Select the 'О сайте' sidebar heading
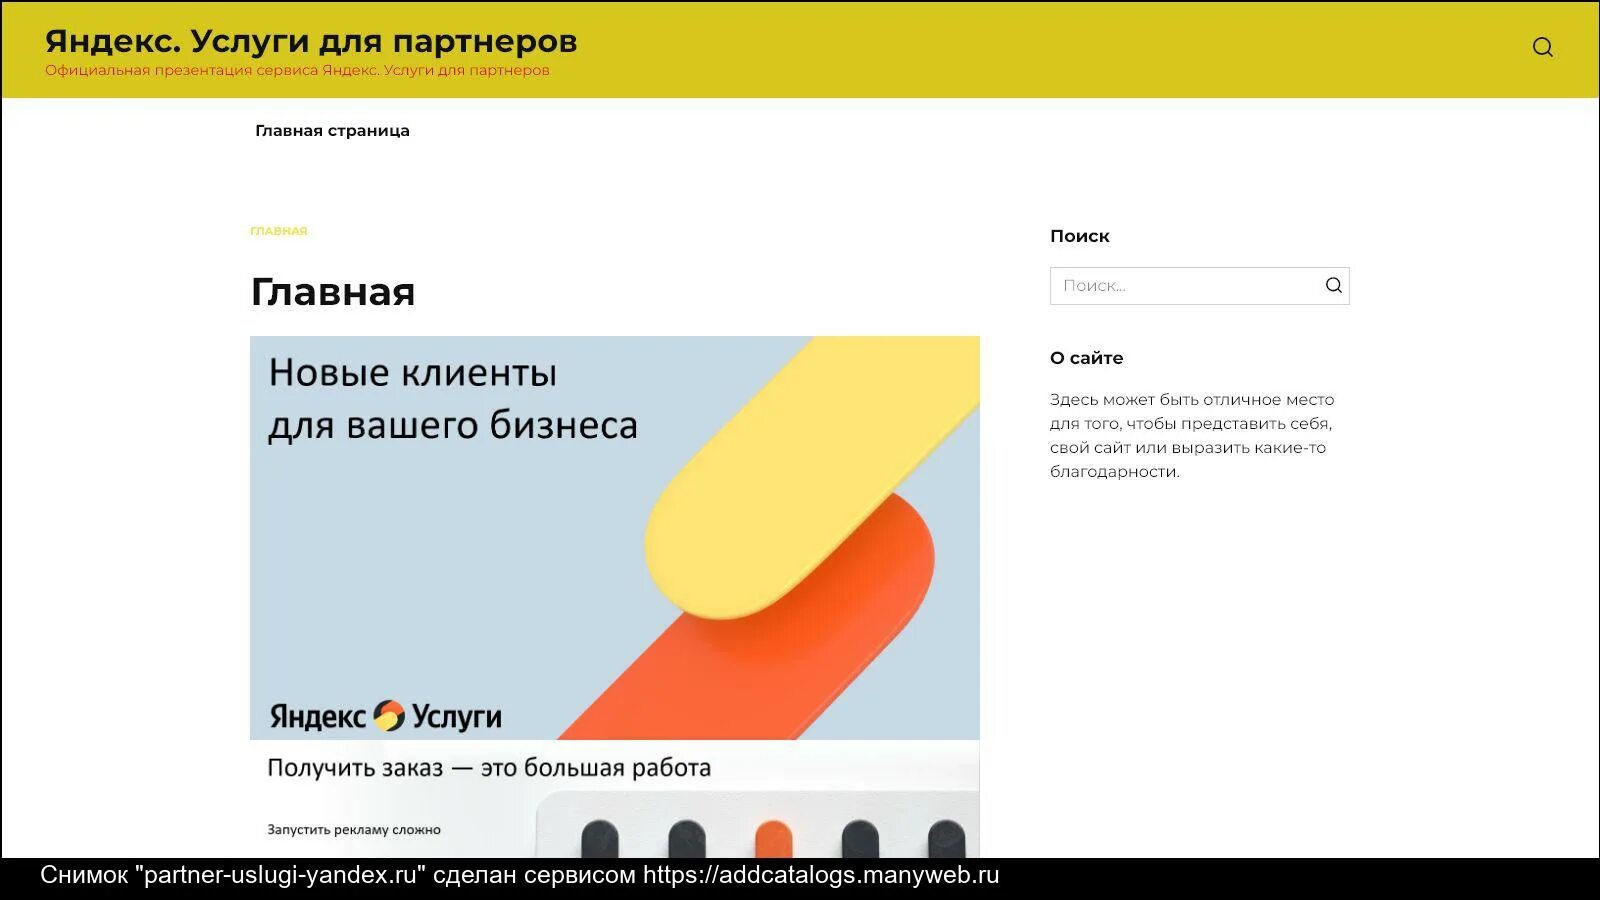This screenshot has width=1600, height=900. (1087, 358)
